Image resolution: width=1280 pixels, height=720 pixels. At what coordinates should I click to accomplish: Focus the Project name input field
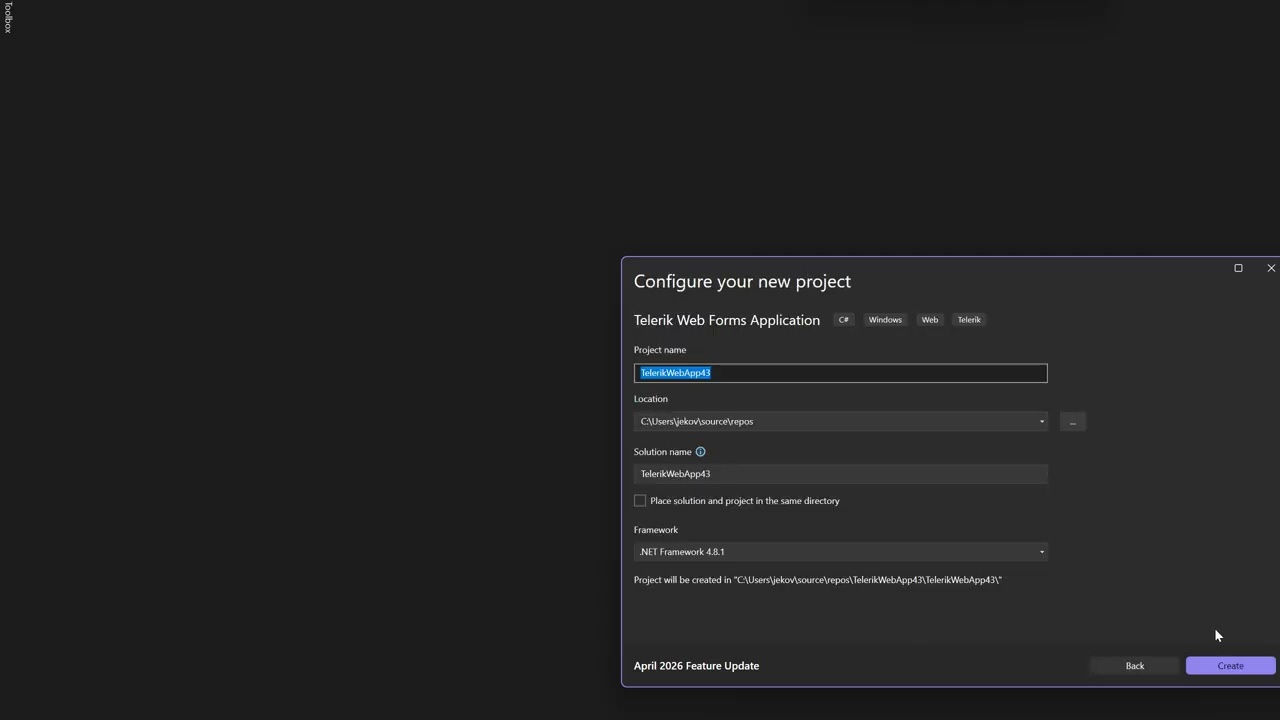840,373
